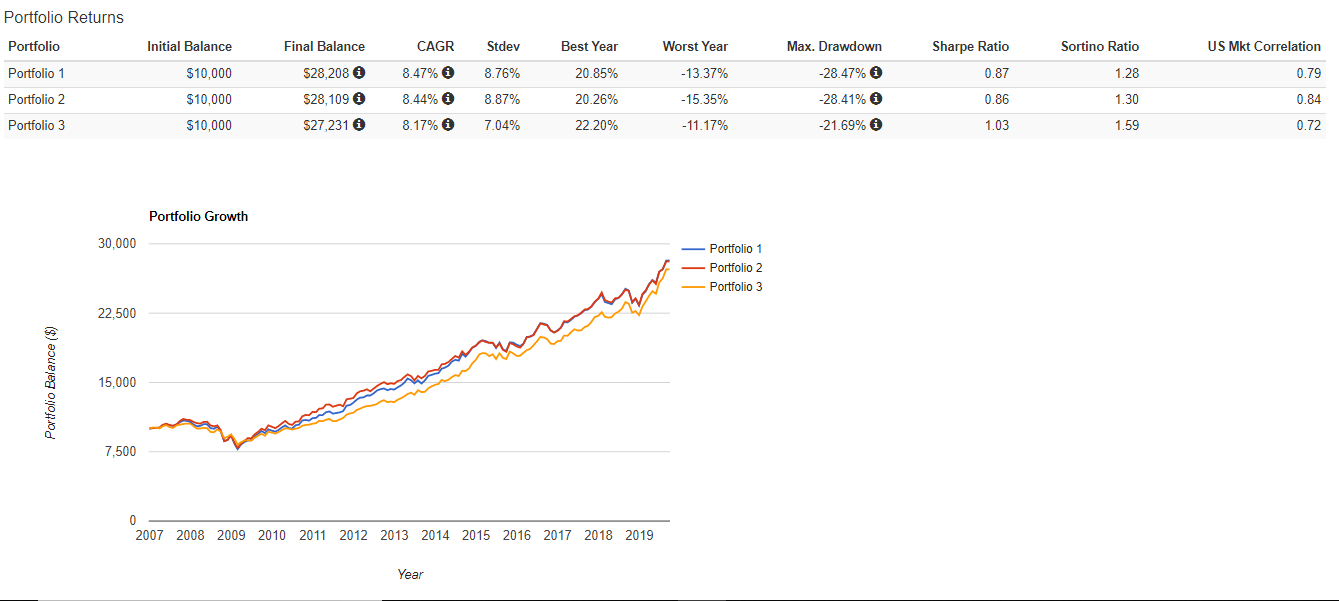Open info icon next to 8.44% CAGR
This screenshot has width=1339, height=601.
click(x=448, y=99)
